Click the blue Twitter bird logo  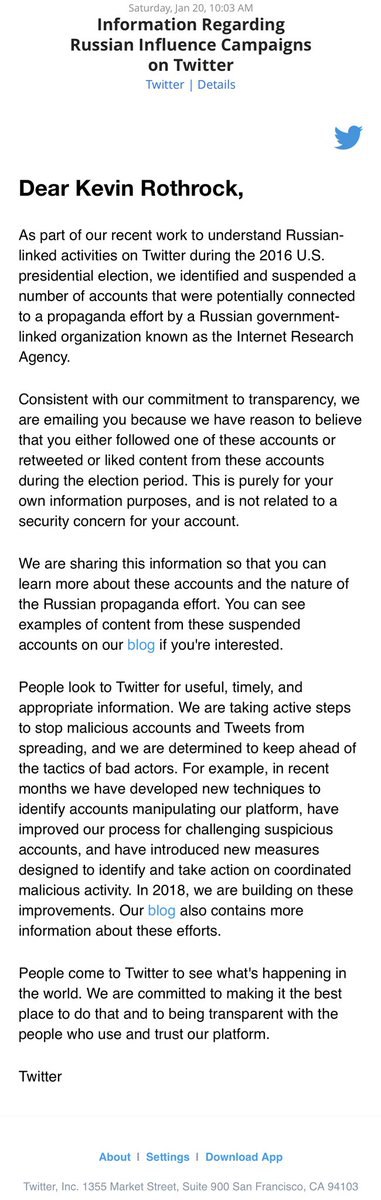point(348,137)
